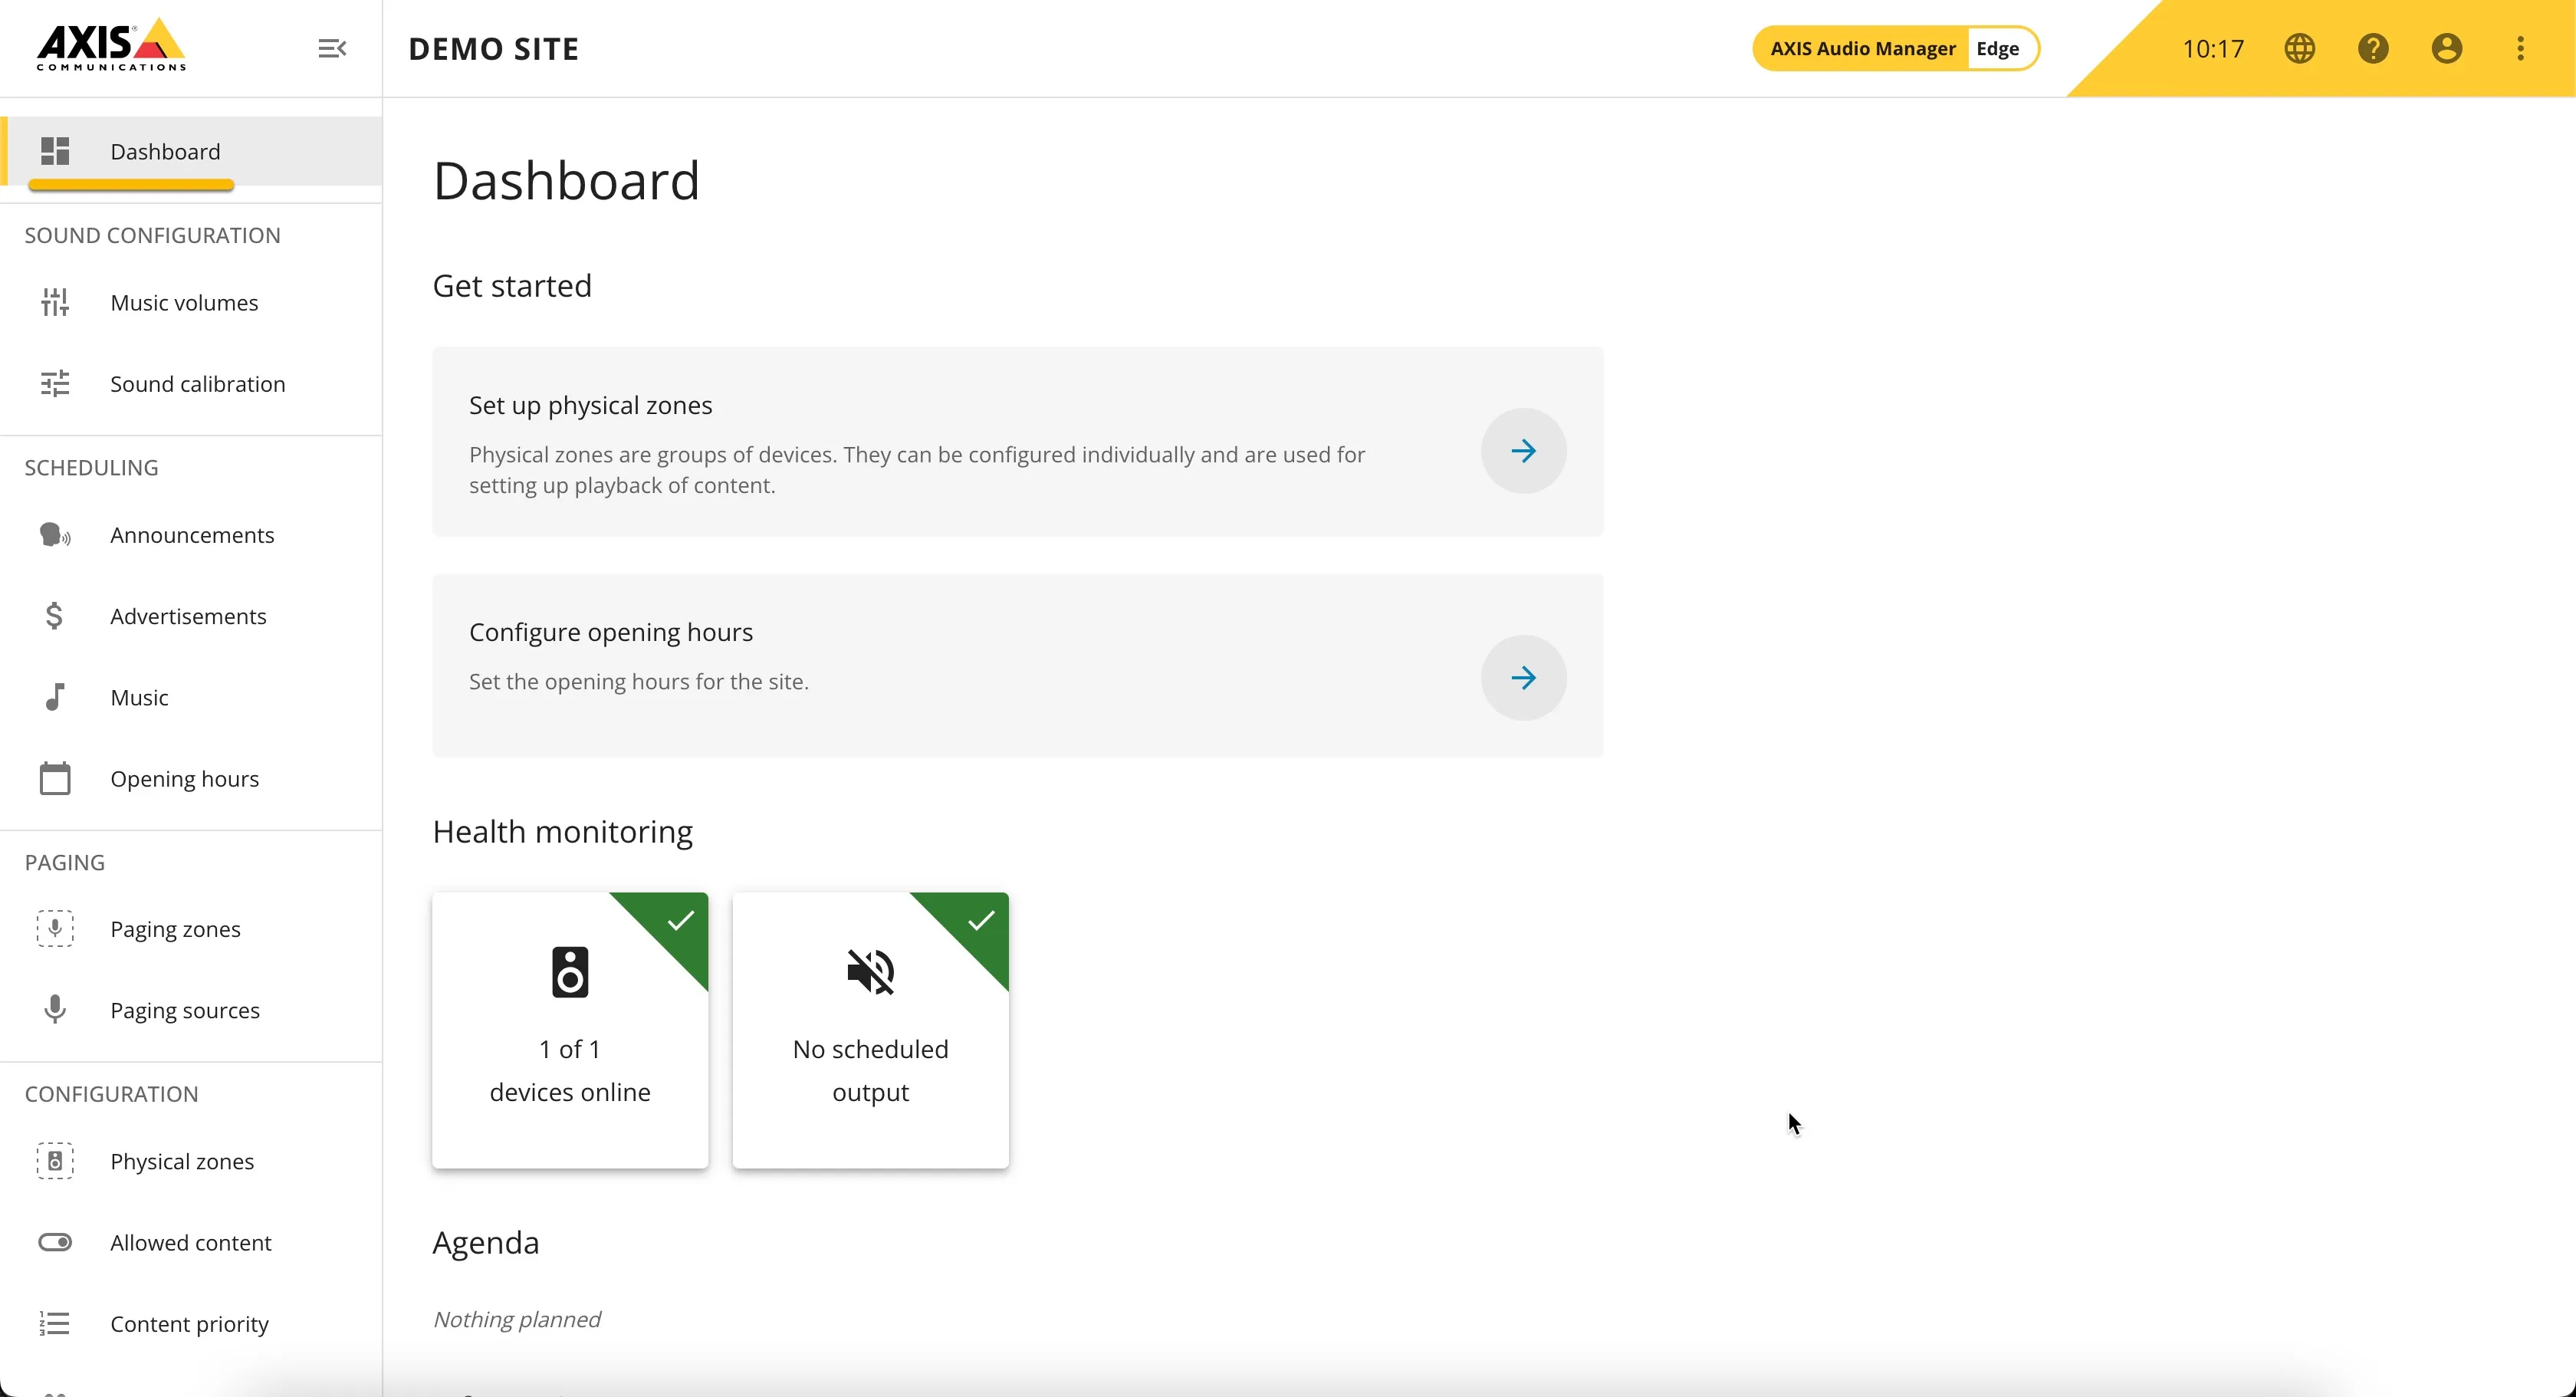Screen dimensions: 2576x1397
Task: Click the 10:17 clock display
Action: tap(2213, 48)
